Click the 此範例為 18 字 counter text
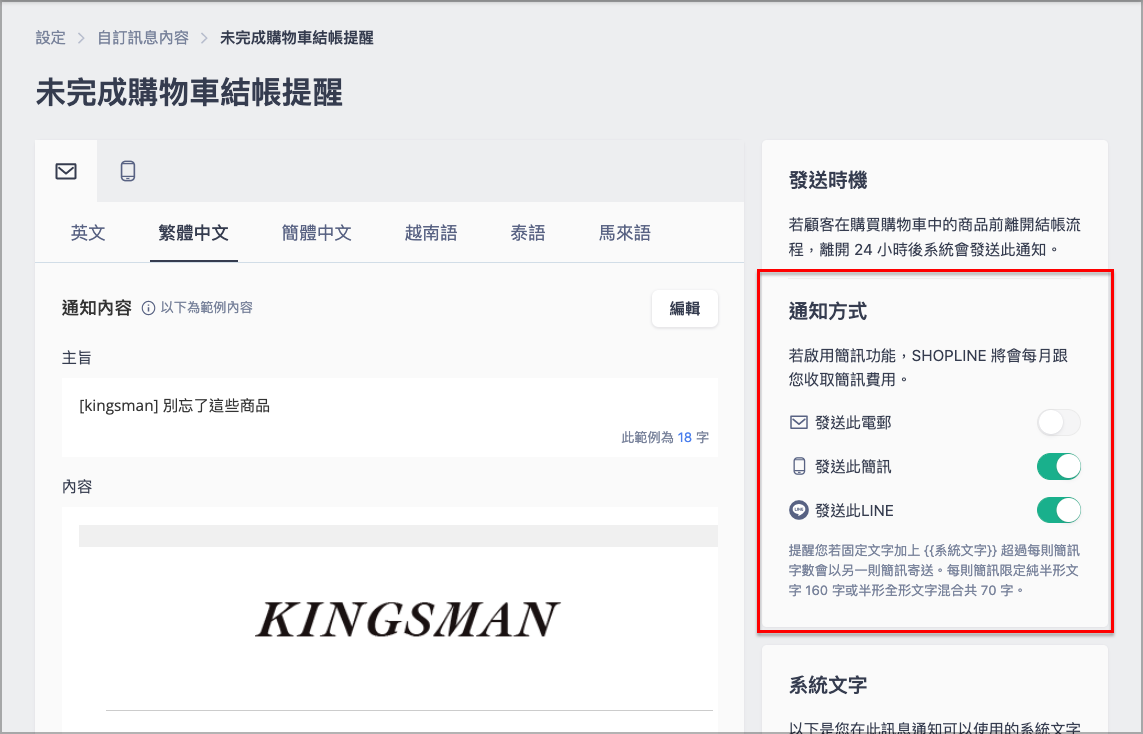The width and height of the screenshot is (1143, 734). tap(665, 437)
